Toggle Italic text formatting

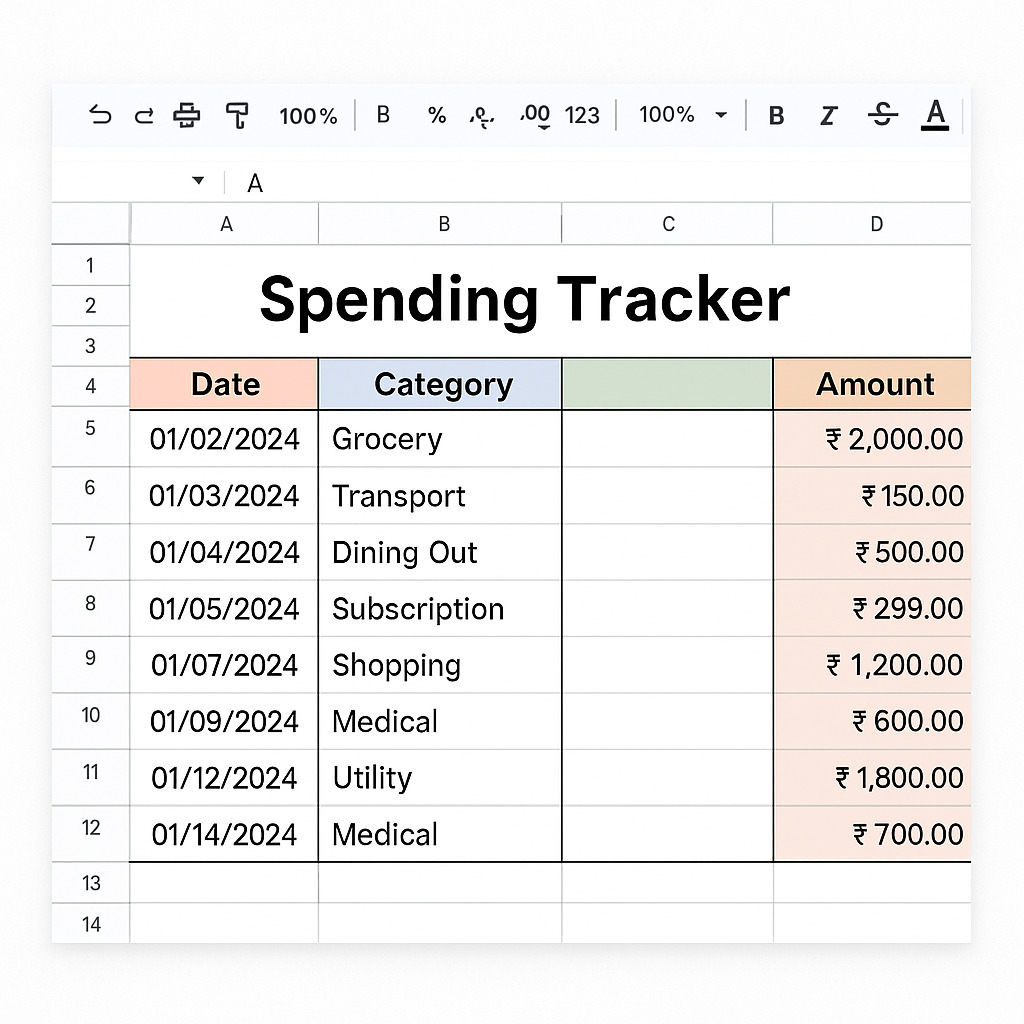(x=828, y=116)
